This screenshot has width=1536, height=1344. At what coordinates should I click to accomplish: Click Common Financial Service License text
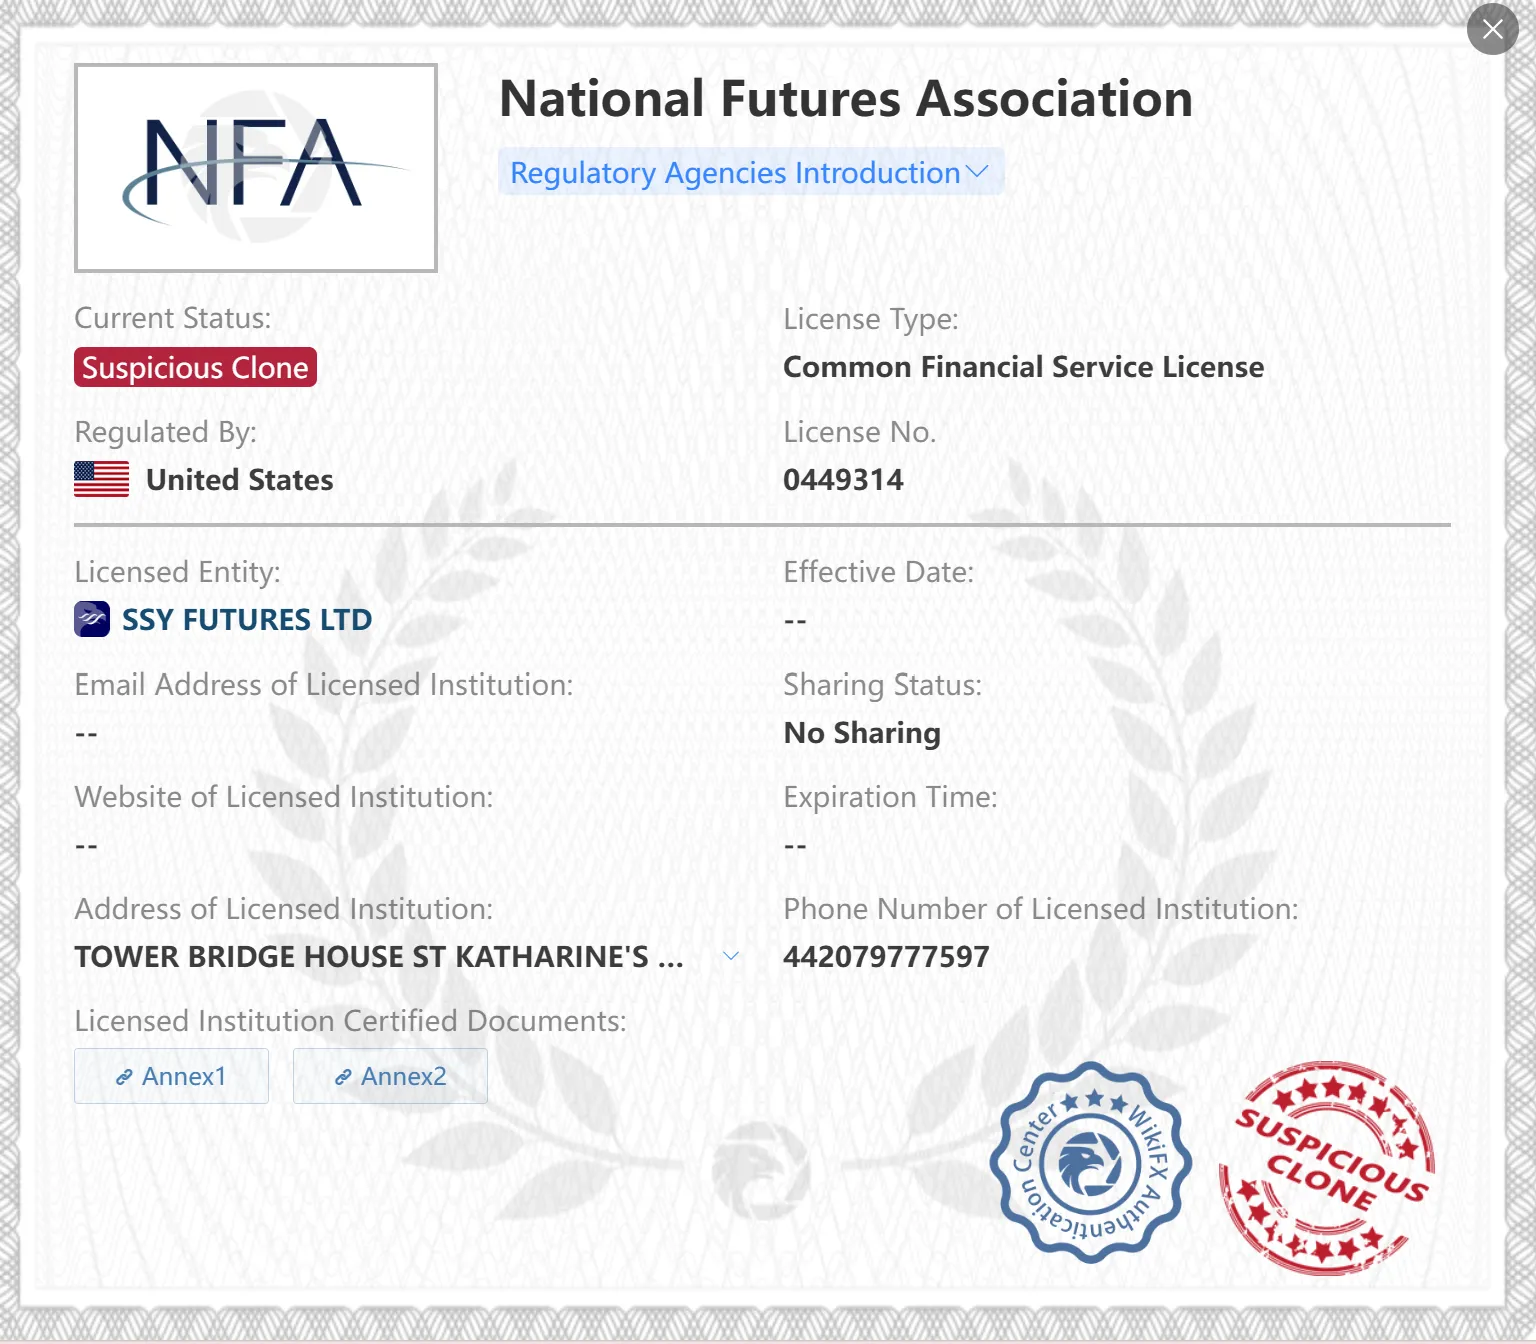point(1023,367)
